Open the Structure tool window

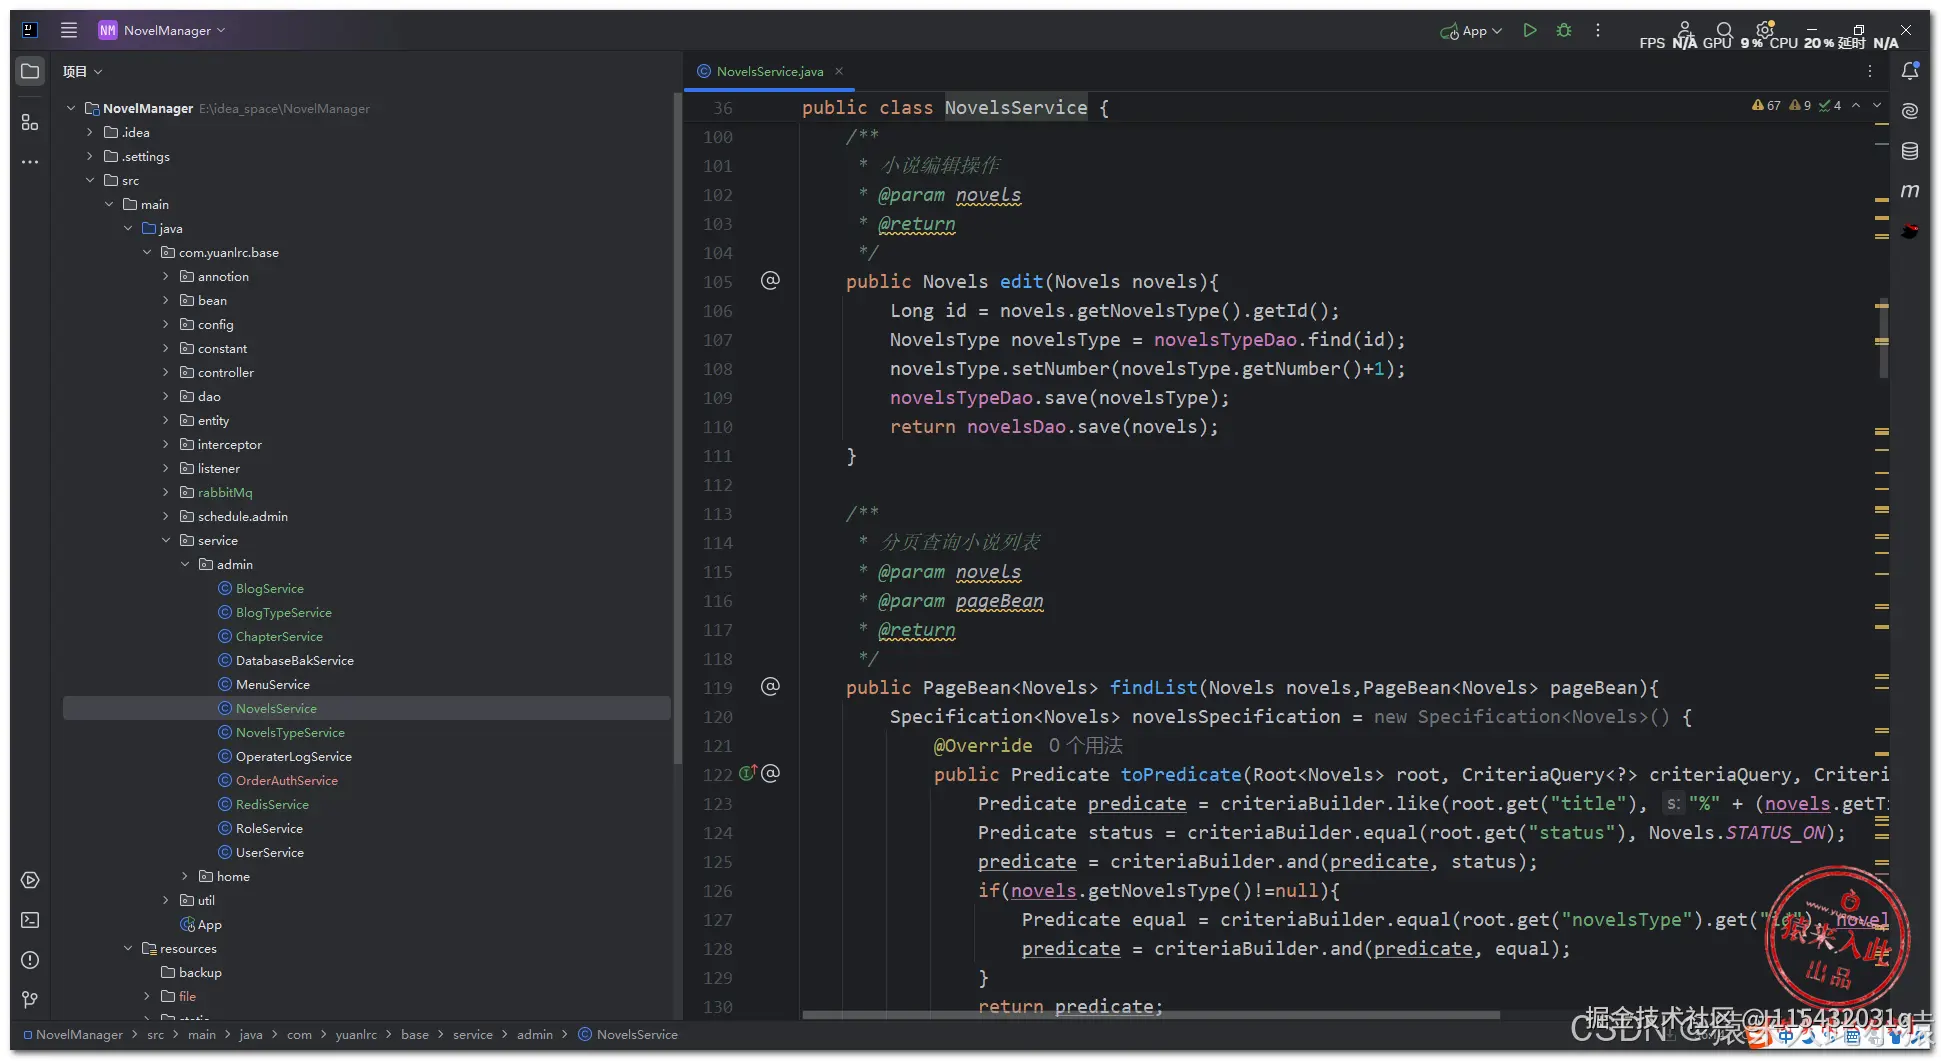point(30,122)
